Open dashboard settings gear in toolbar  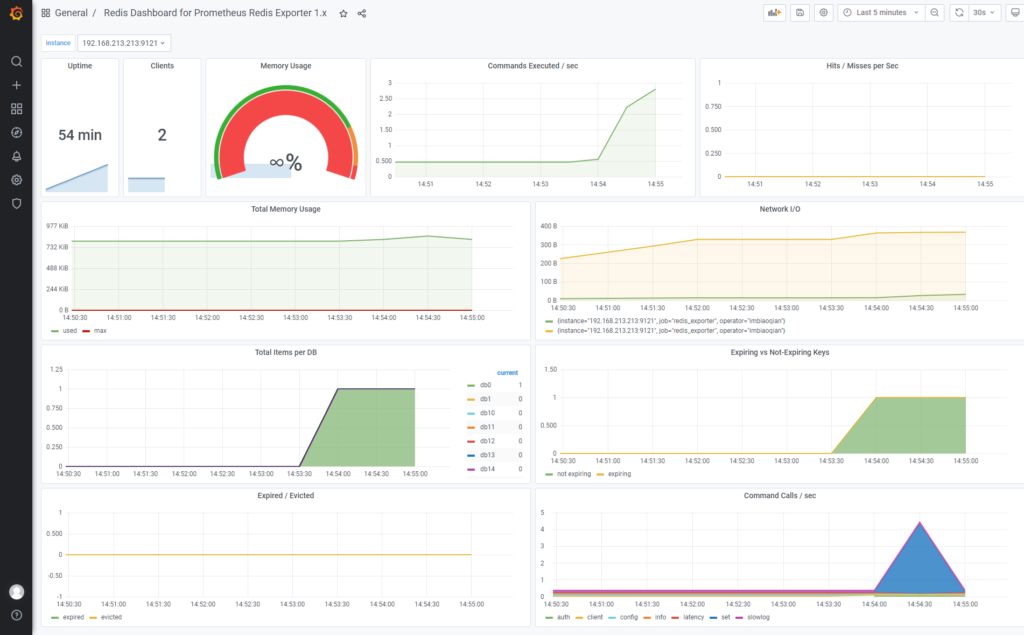coord(823,13)
